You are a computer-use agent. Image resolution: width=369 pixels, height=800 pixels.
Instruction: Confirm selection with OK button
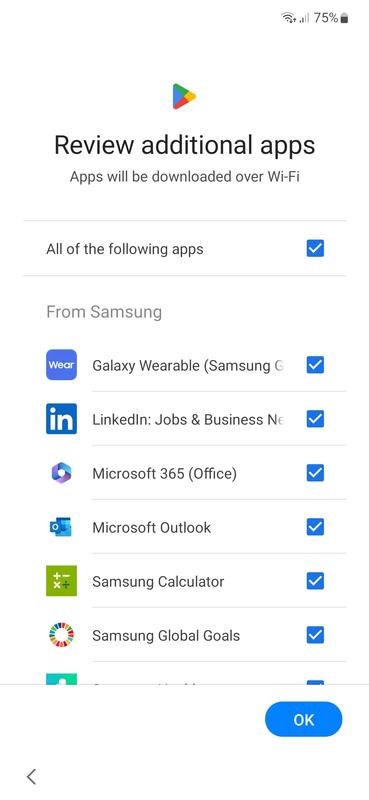(x=304, y=719)
